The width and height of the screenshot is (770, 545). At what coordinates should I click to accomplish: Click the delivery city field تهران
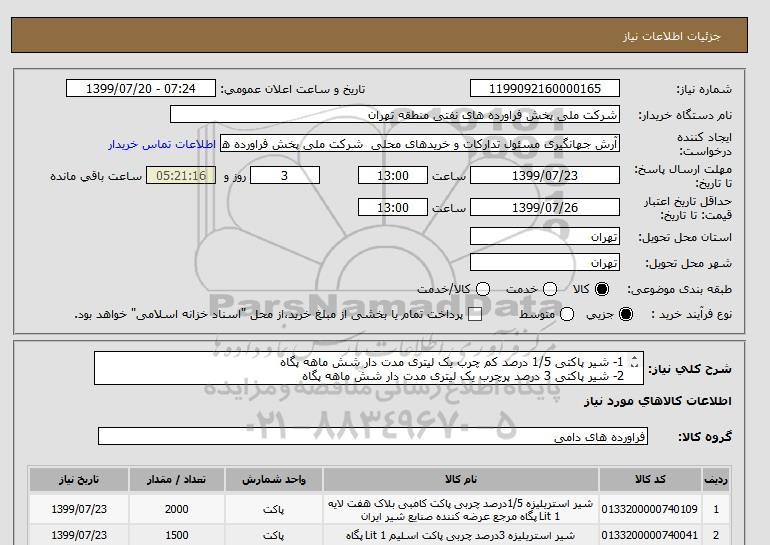click(x=545, y=262)
